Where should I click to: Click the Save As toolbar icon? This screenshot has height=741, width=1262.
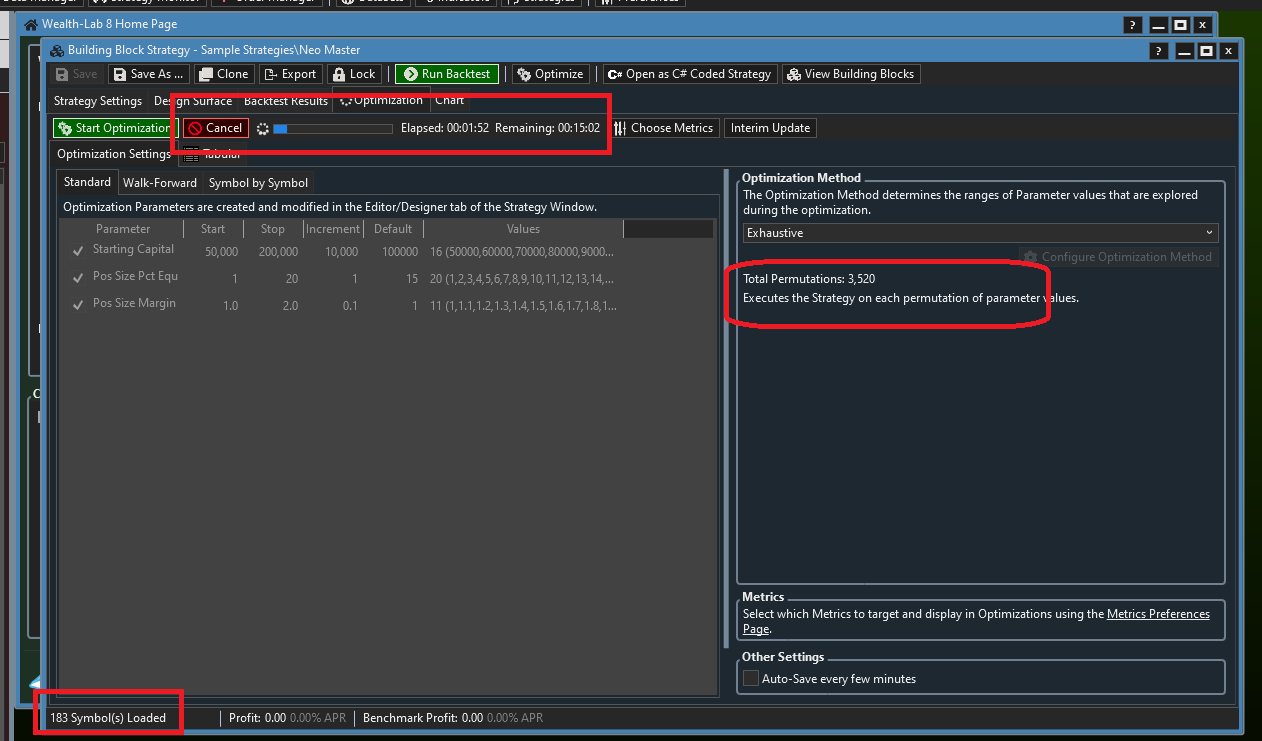(149, 74)
